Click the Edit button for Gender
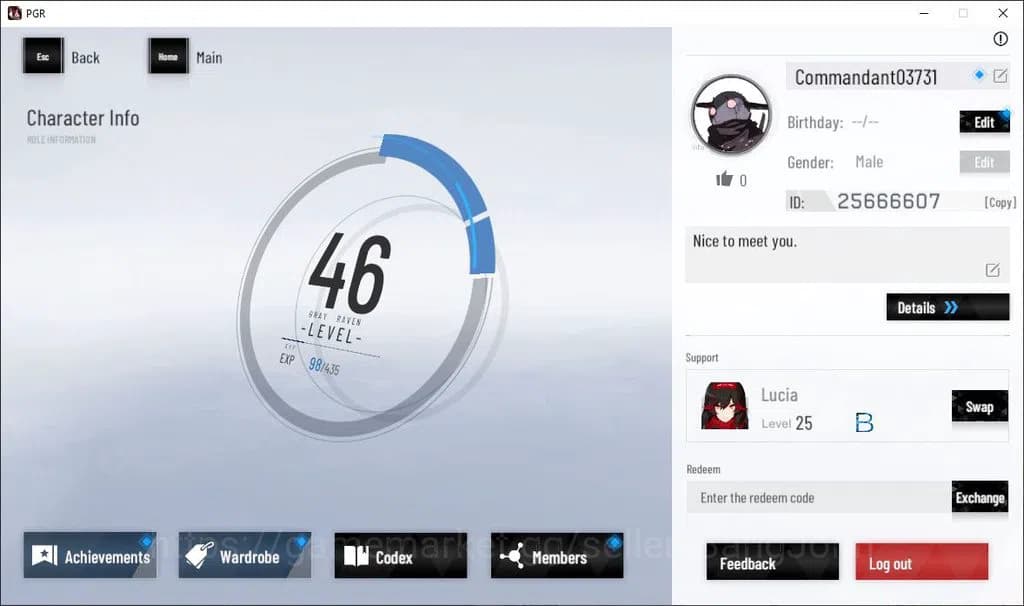This screenshot has width=1024, height=606. [984, 162]
